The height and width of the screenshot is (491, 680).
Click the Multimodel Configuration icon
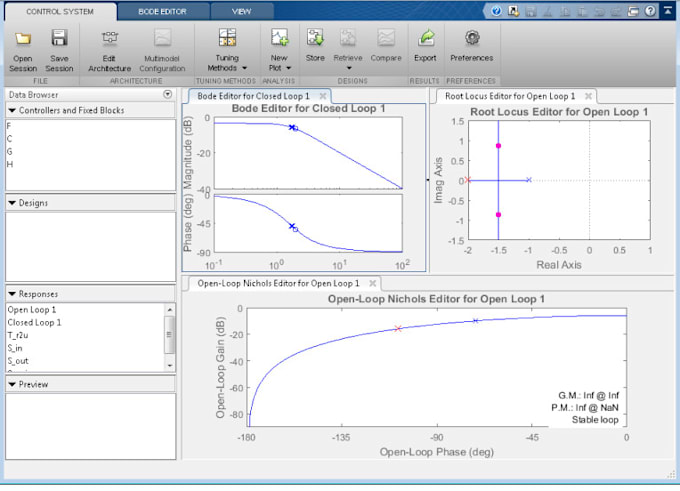click(x=162, y=39)
